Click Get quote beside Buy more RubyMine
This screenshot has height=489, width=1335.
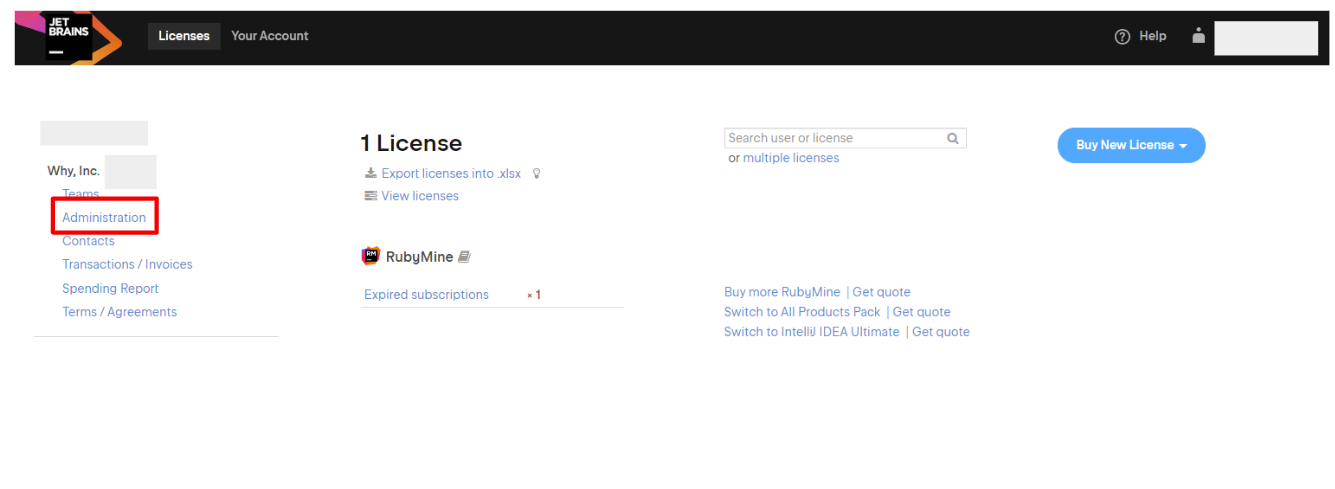point(881,292)
